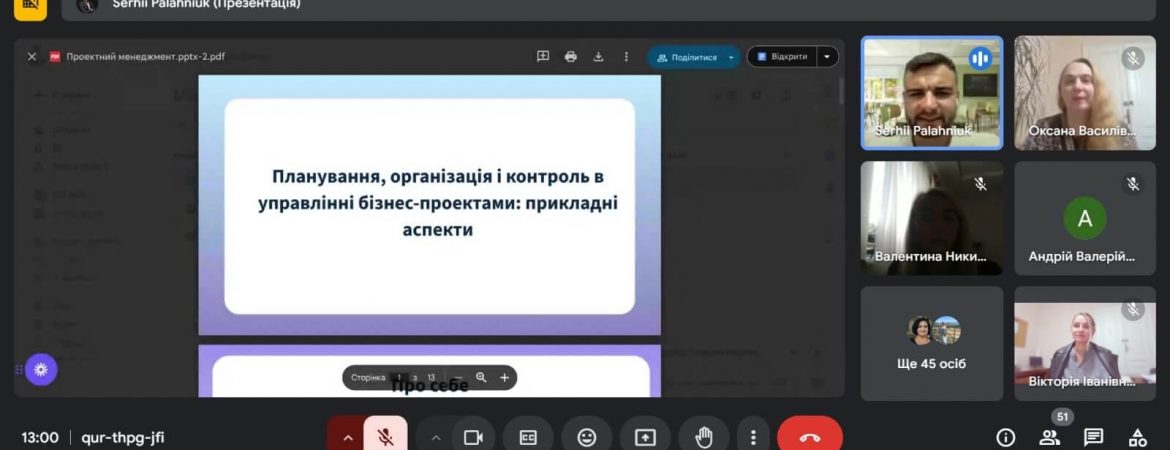Open meeting details info icon
Viewport: 1170px width, 450px height.
pos(1006,437)
